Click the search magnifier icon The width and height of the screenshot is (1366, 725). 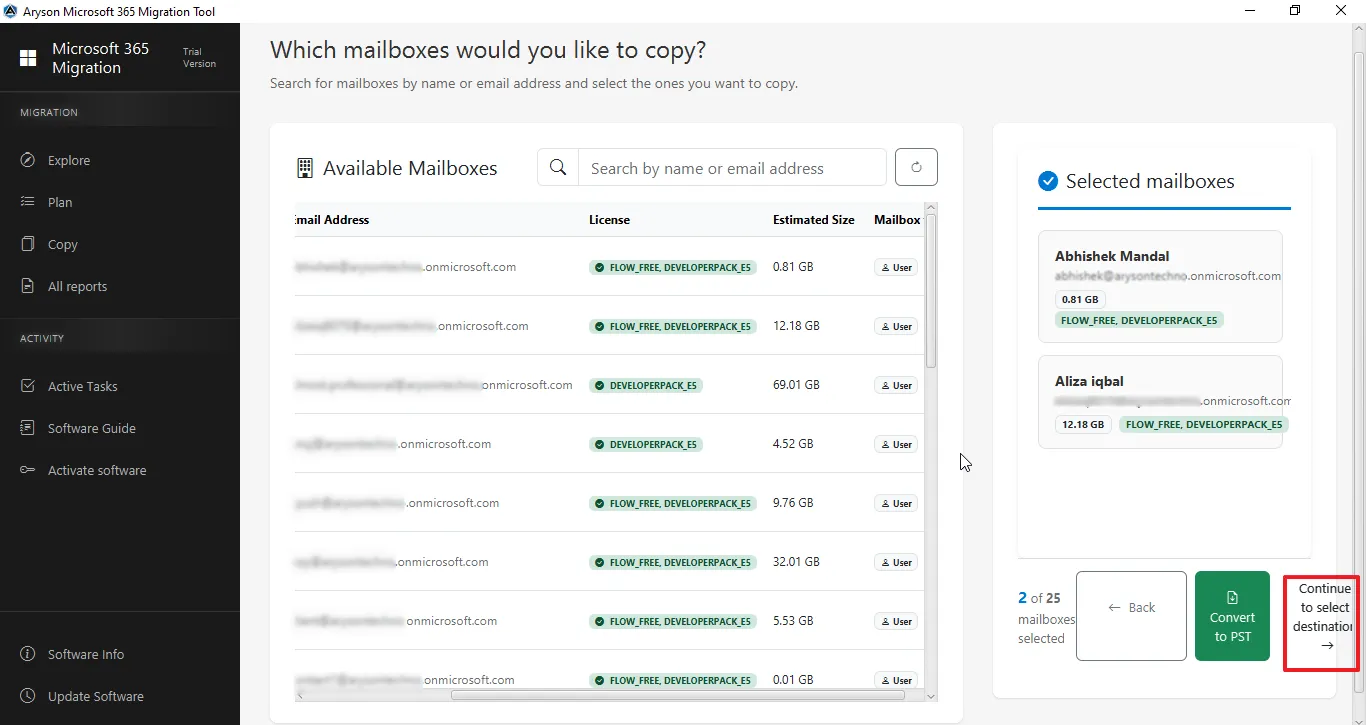pos(558,168)
